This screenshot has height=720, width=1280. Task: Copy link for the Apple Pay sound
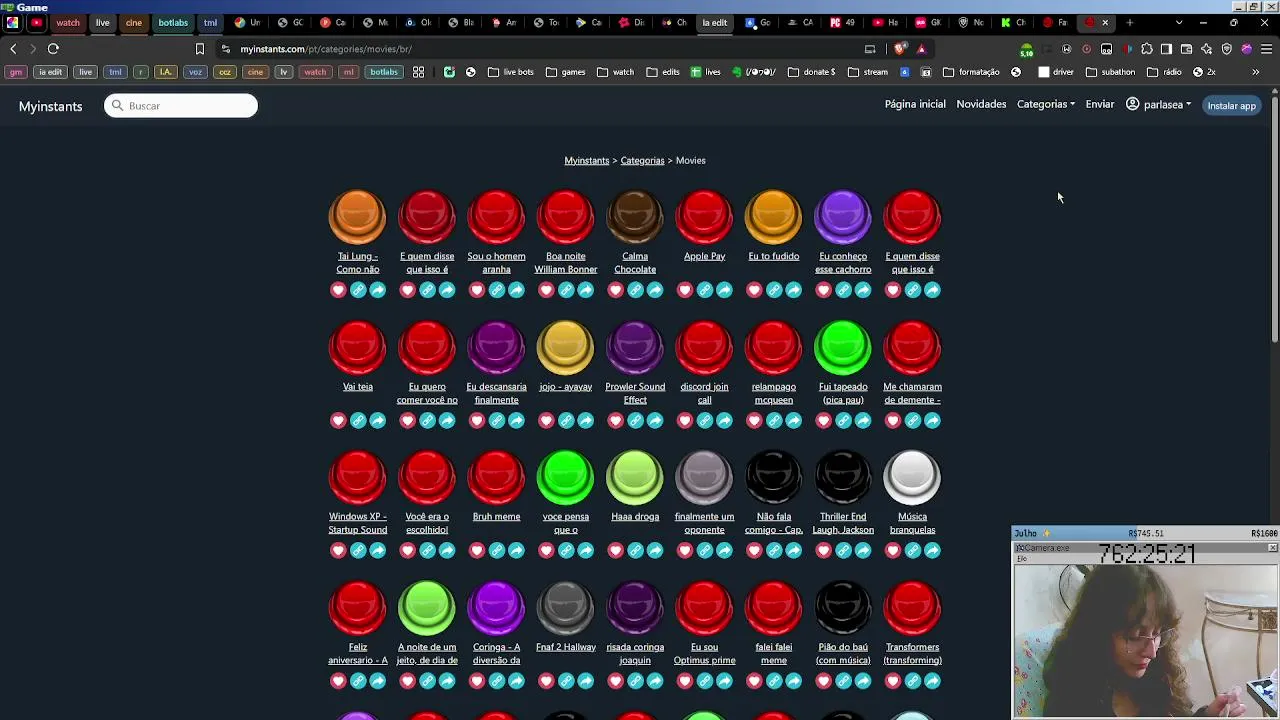pos(705,290)
